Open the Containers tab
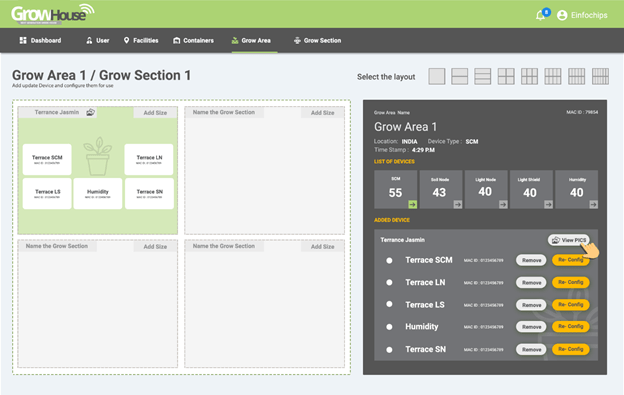The image size is (624, 395). (193, 41)
